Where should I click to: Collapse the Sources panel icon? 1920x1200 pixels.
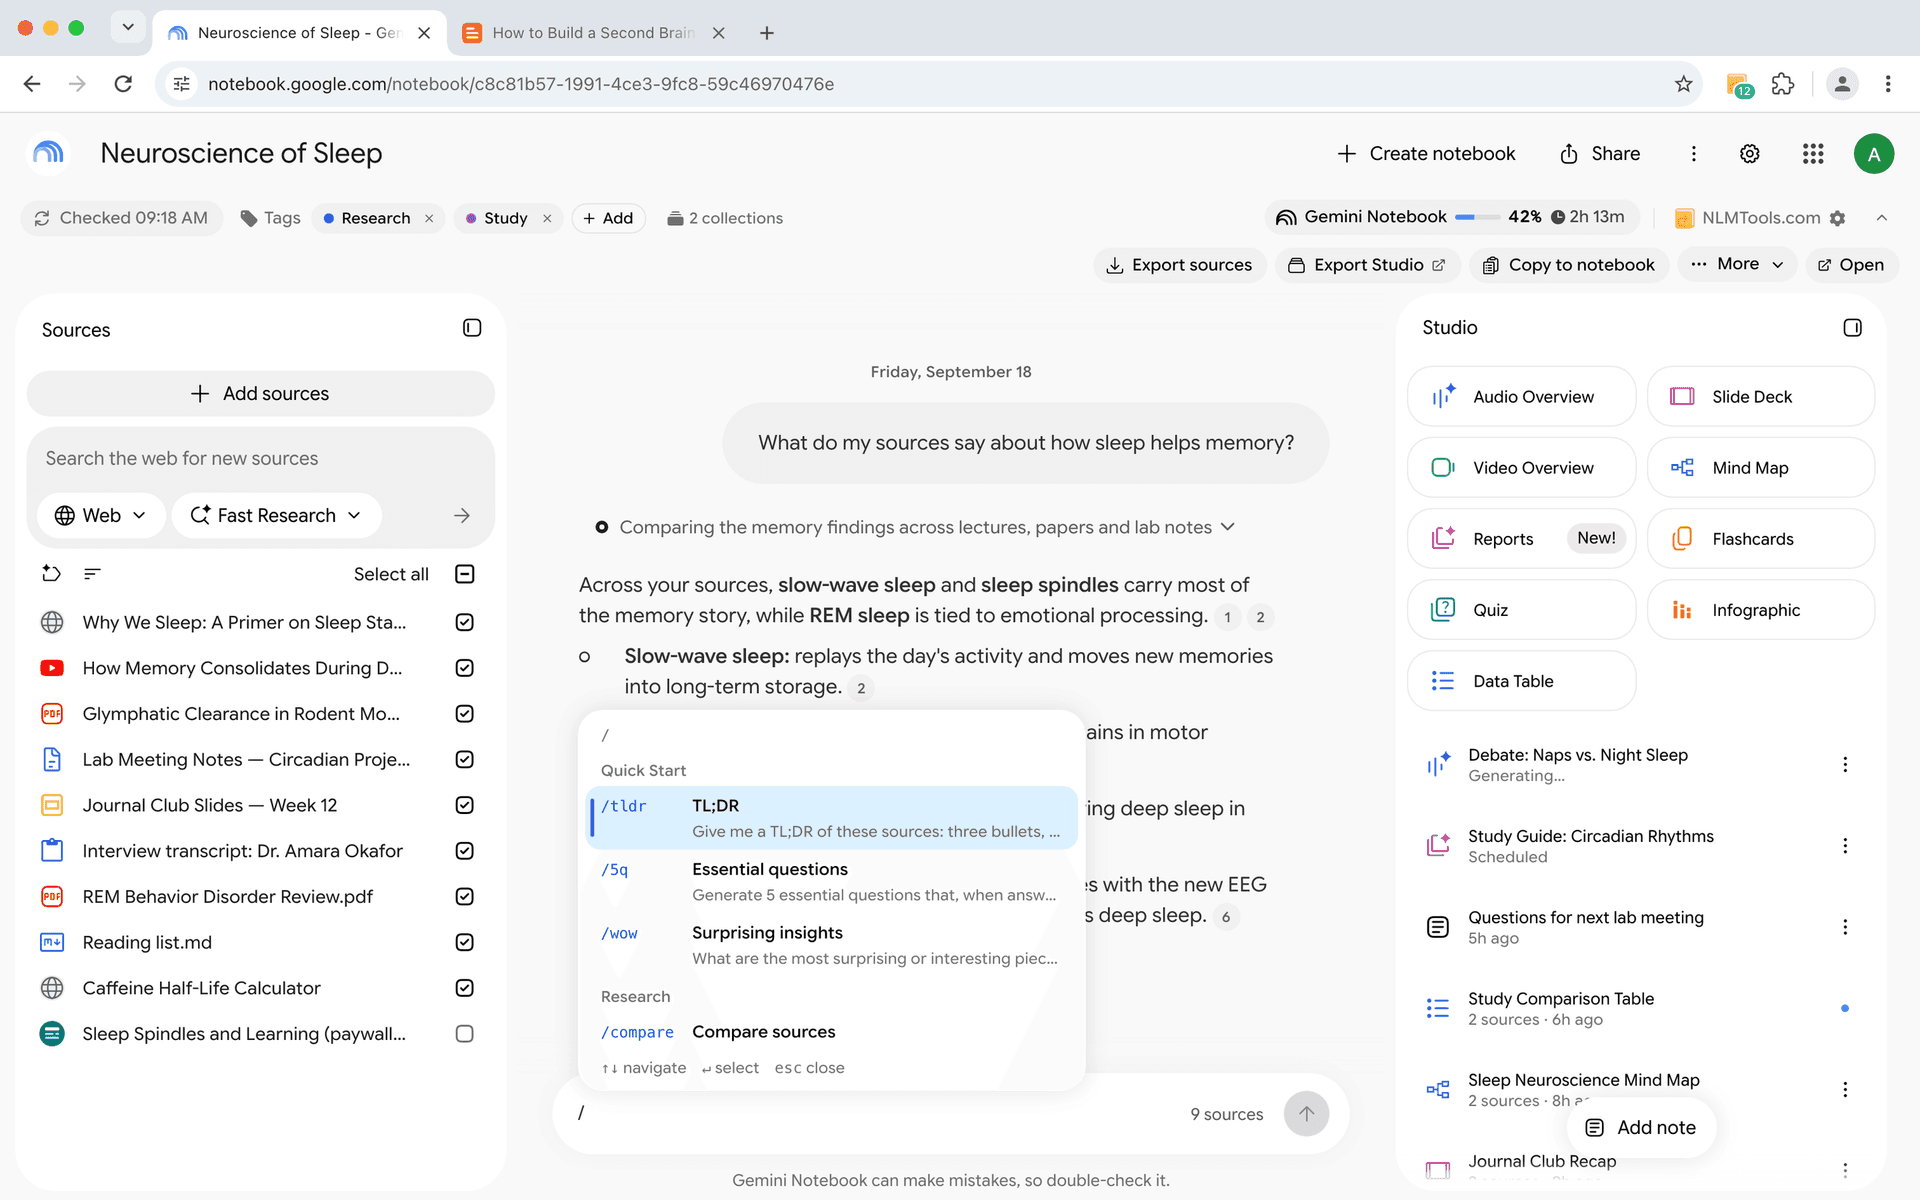pos(472,328)
